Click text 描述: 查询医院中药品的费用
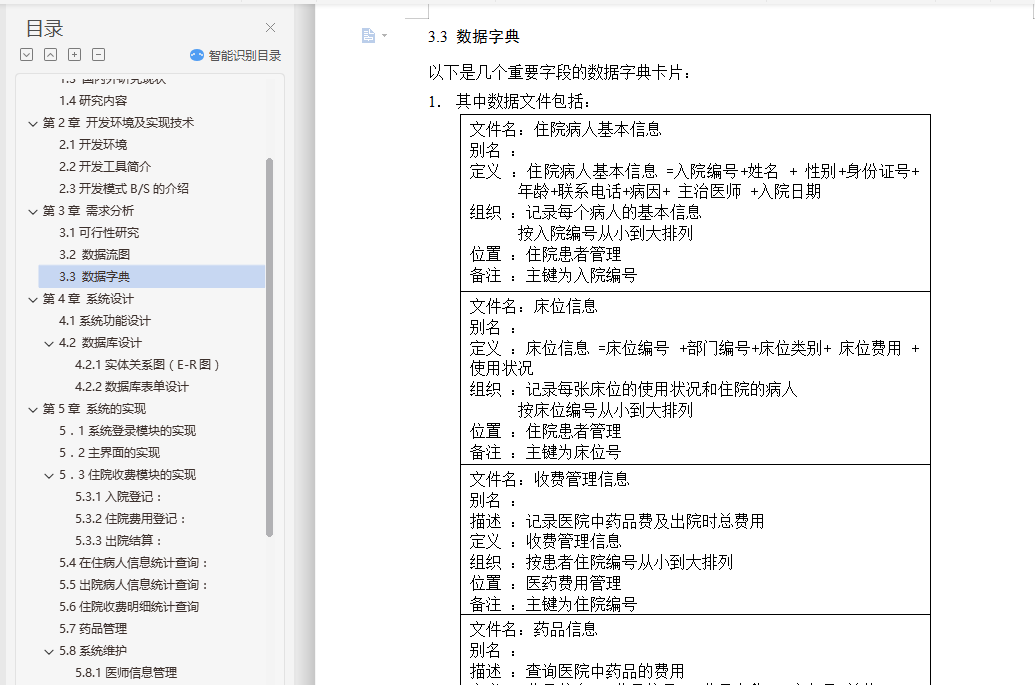 (x=577, y=672)
